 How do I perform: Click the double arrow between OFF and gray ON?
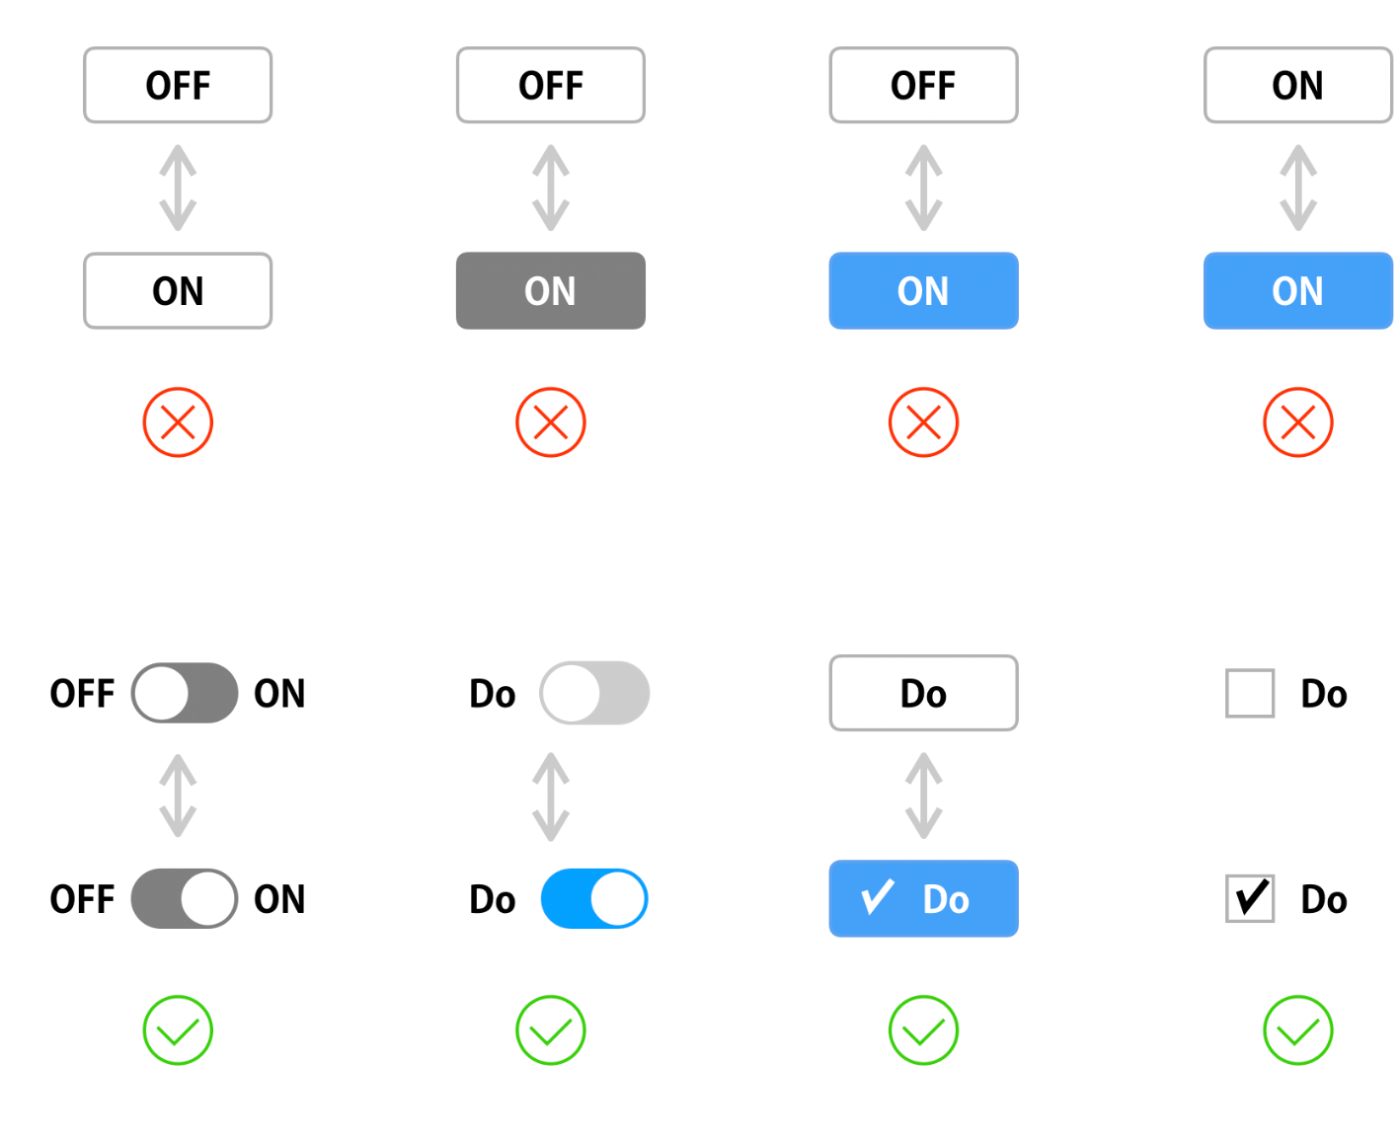[x=551, y=188]
